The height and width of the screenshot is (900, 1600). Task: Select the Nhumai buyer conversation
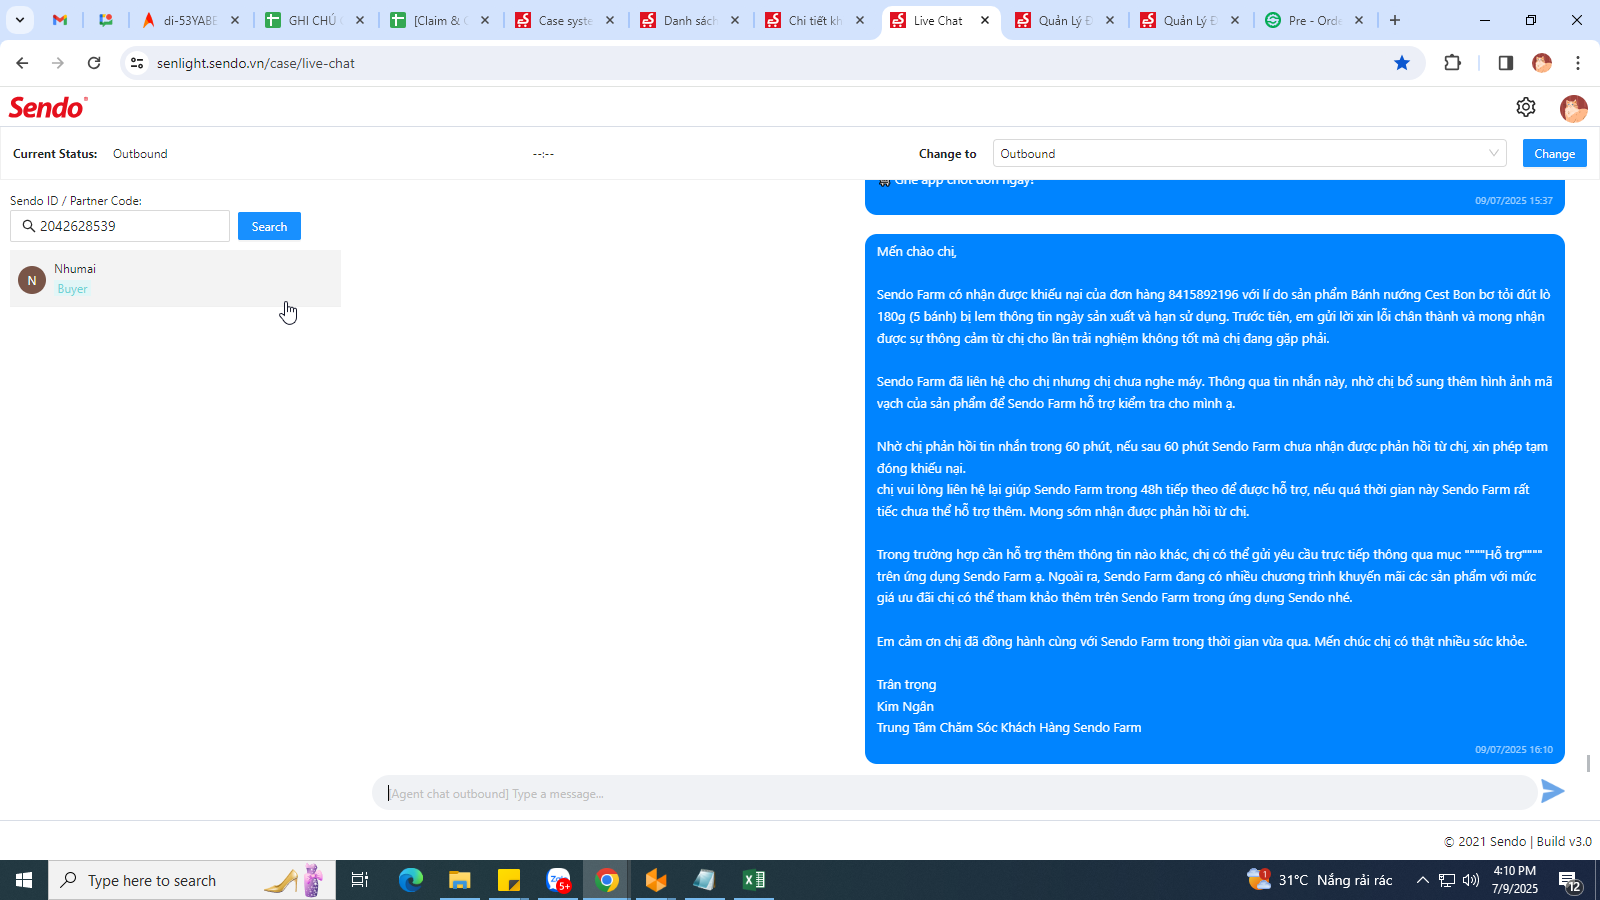pos(175,279)
